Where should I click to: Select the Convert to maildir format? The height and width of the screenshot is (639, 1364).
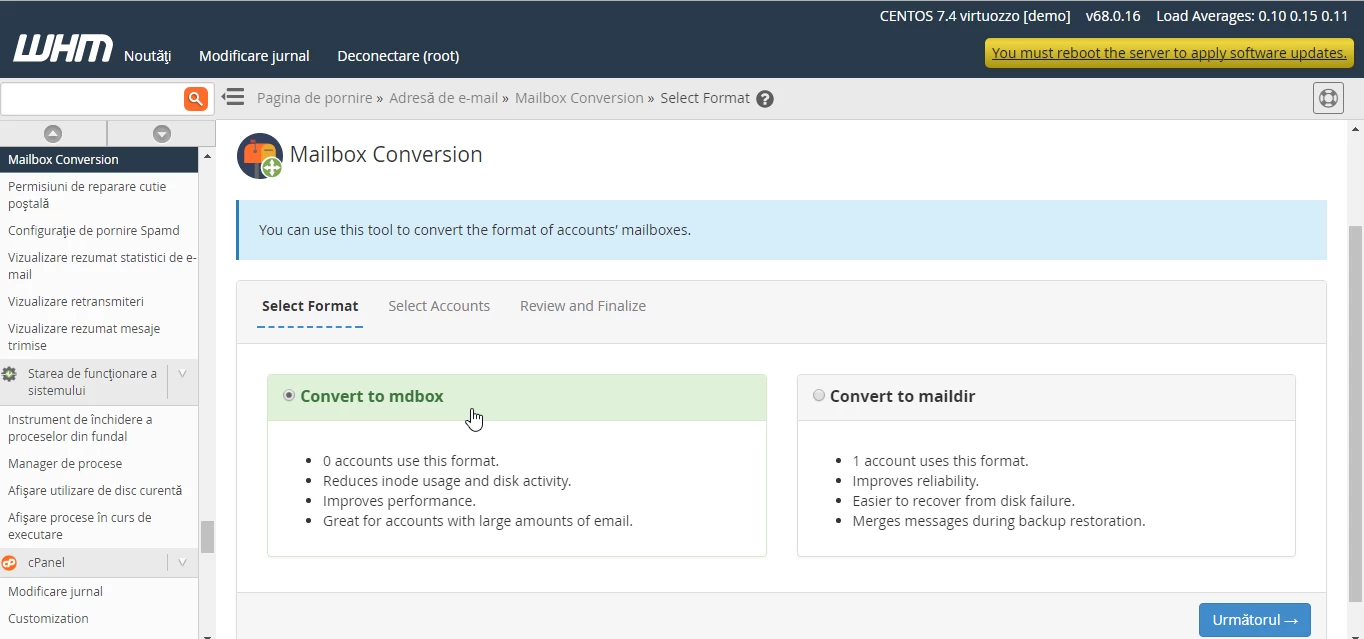(x=818, y=395)
